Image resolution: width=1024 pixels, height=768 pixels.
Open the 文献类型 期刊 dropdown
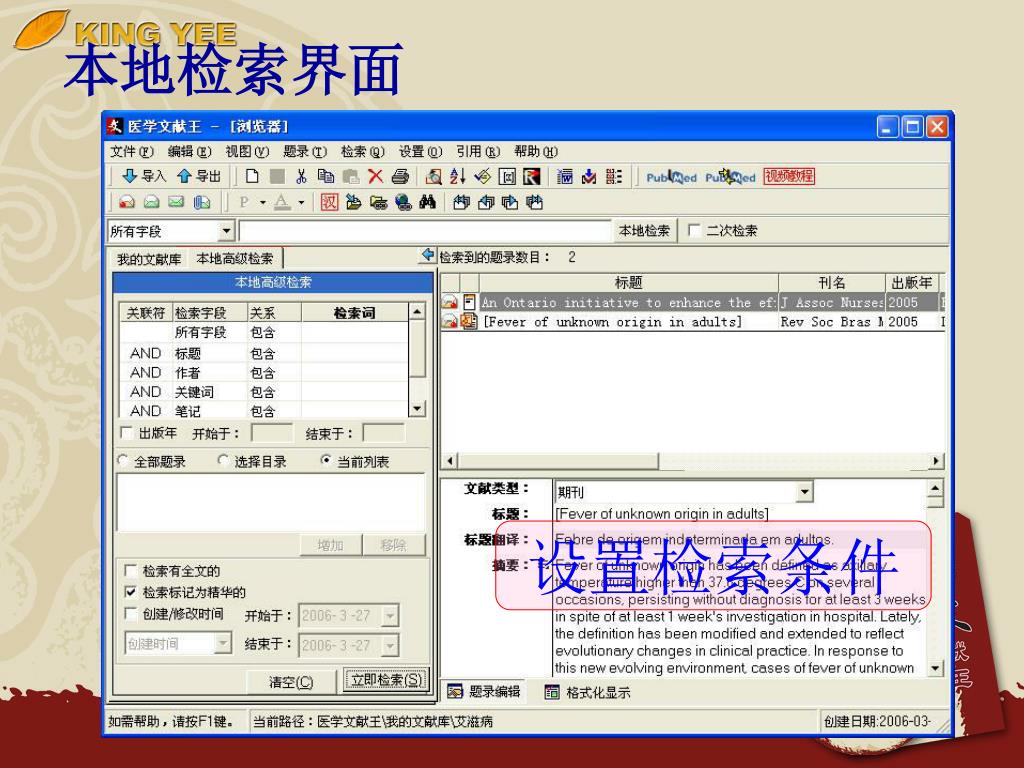pyautogui.click(x=805, y=492)
